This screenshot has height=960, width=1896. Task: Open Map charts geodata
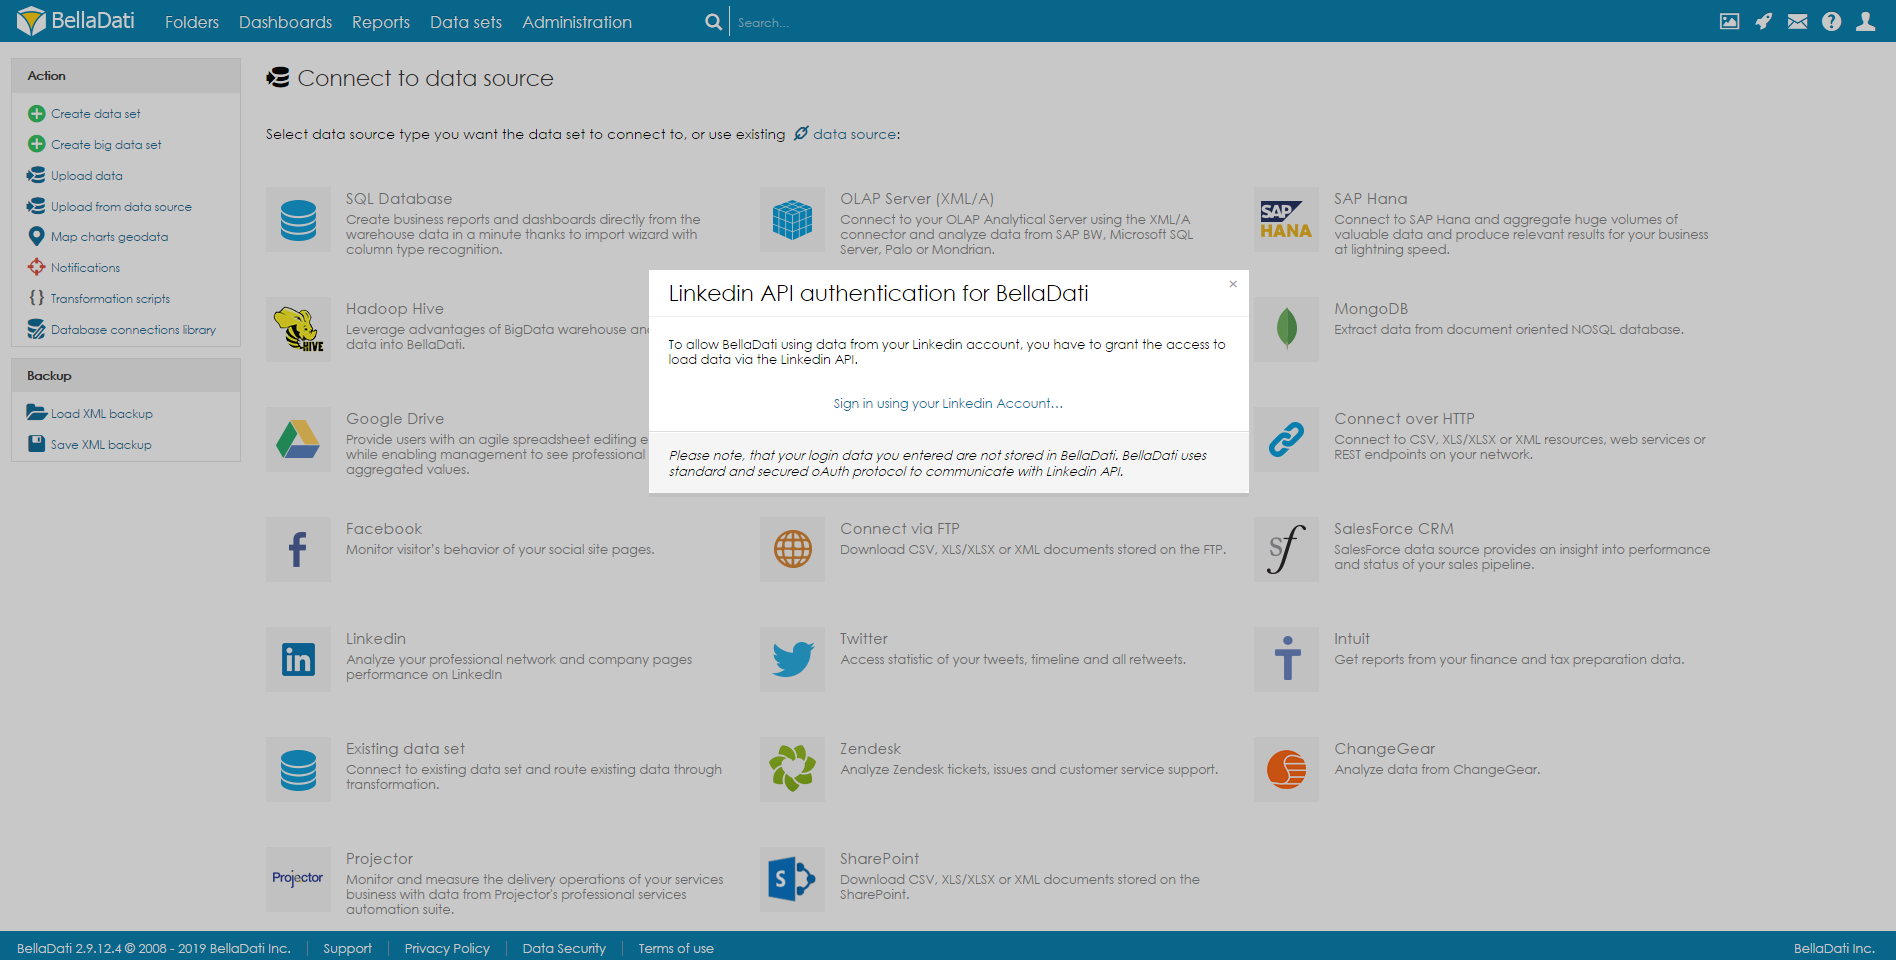tap(109, 237)
